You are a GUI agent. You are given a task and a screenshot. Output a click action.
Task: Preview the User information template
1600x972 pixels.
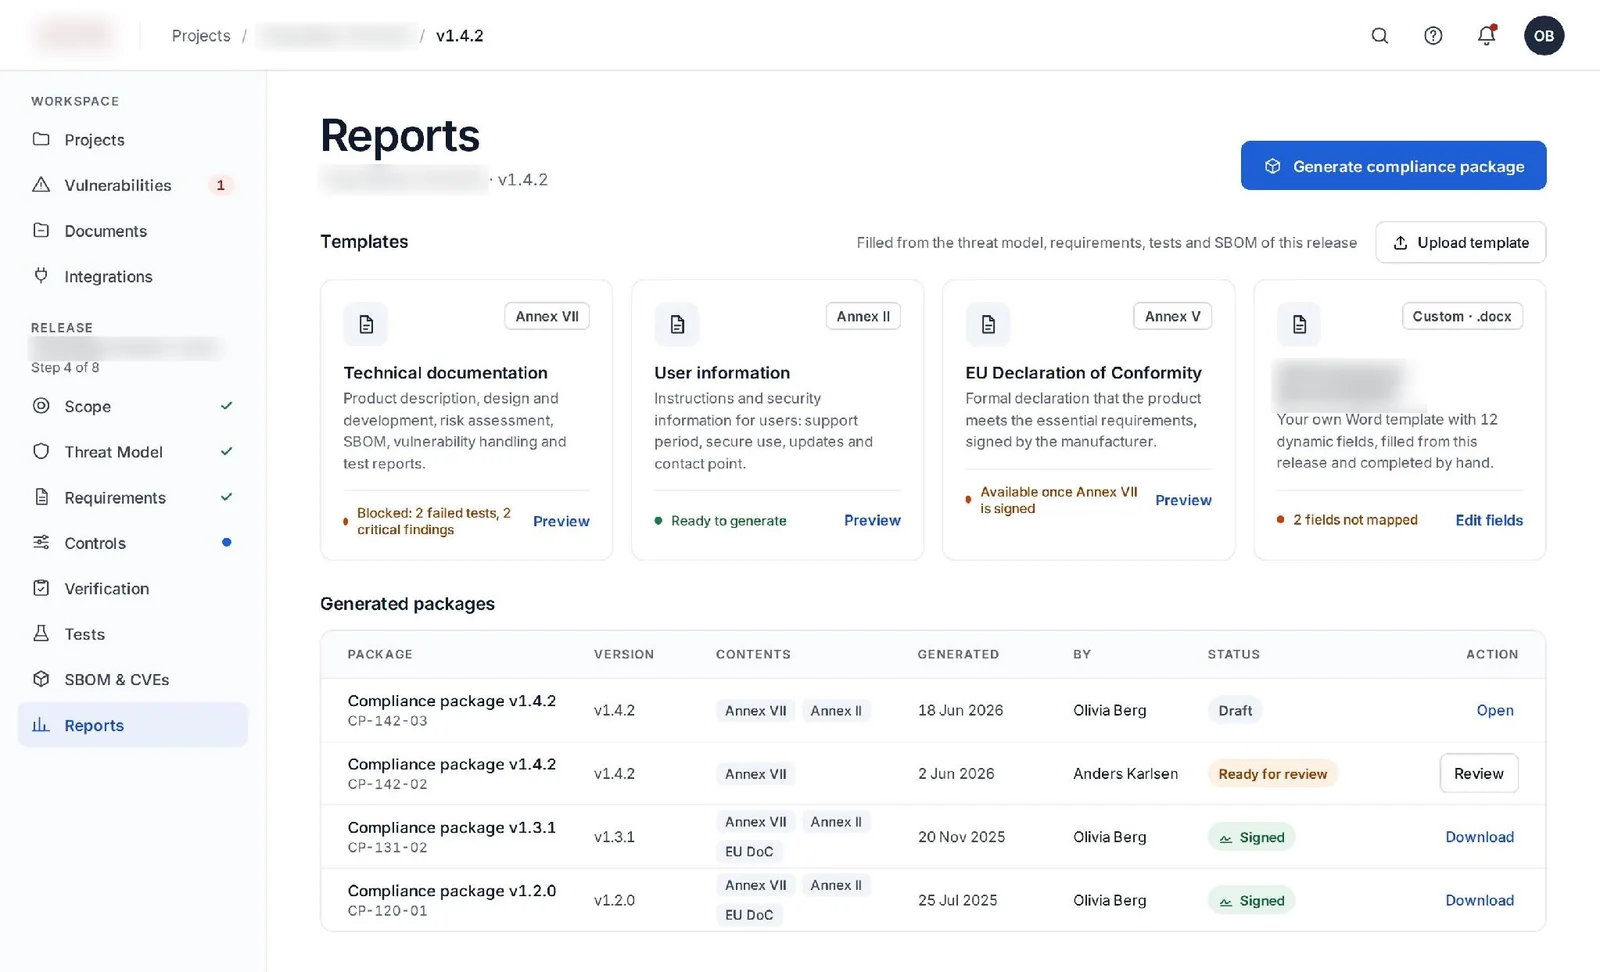pyautogui.click(x=872, y=520)
